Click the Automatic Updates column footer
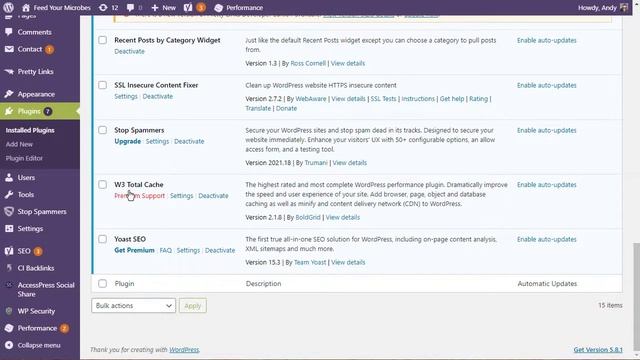 tap(547, 284)
